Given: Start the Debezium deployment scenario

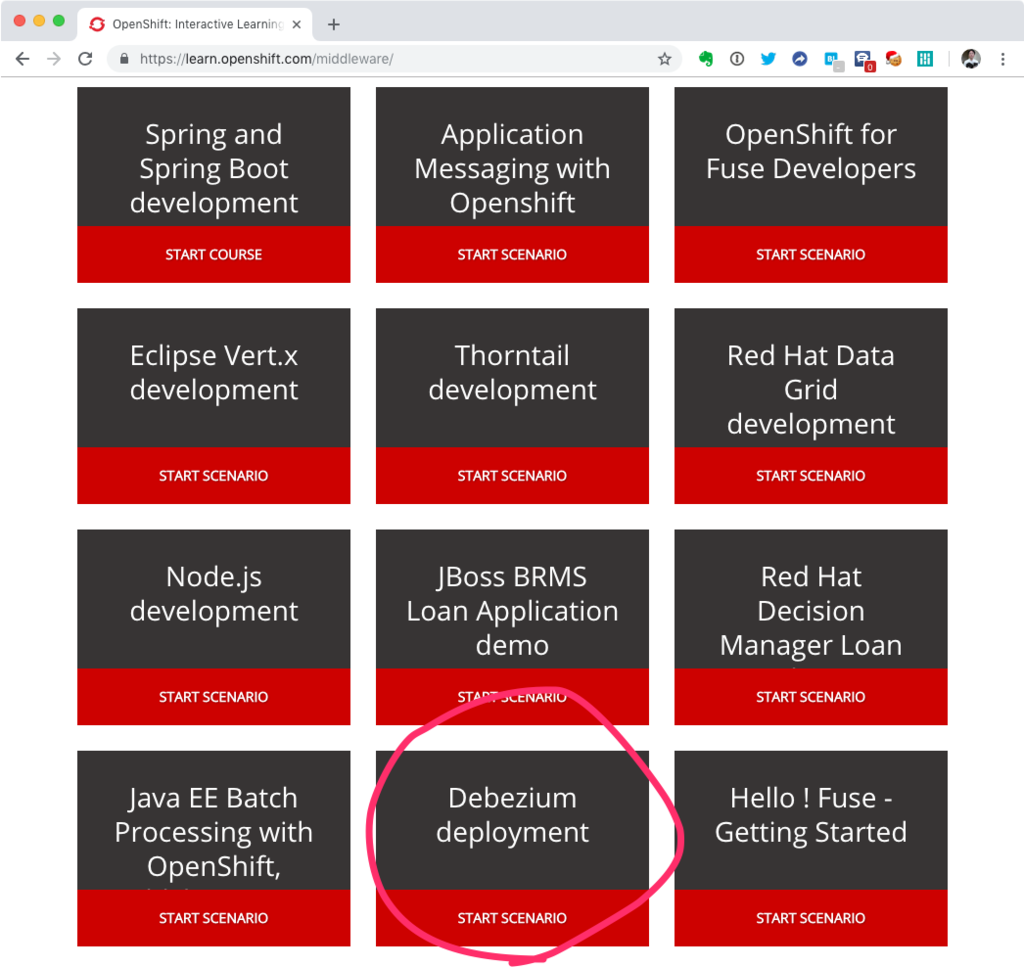Looking at the screenshot, I should click(512, 918).
